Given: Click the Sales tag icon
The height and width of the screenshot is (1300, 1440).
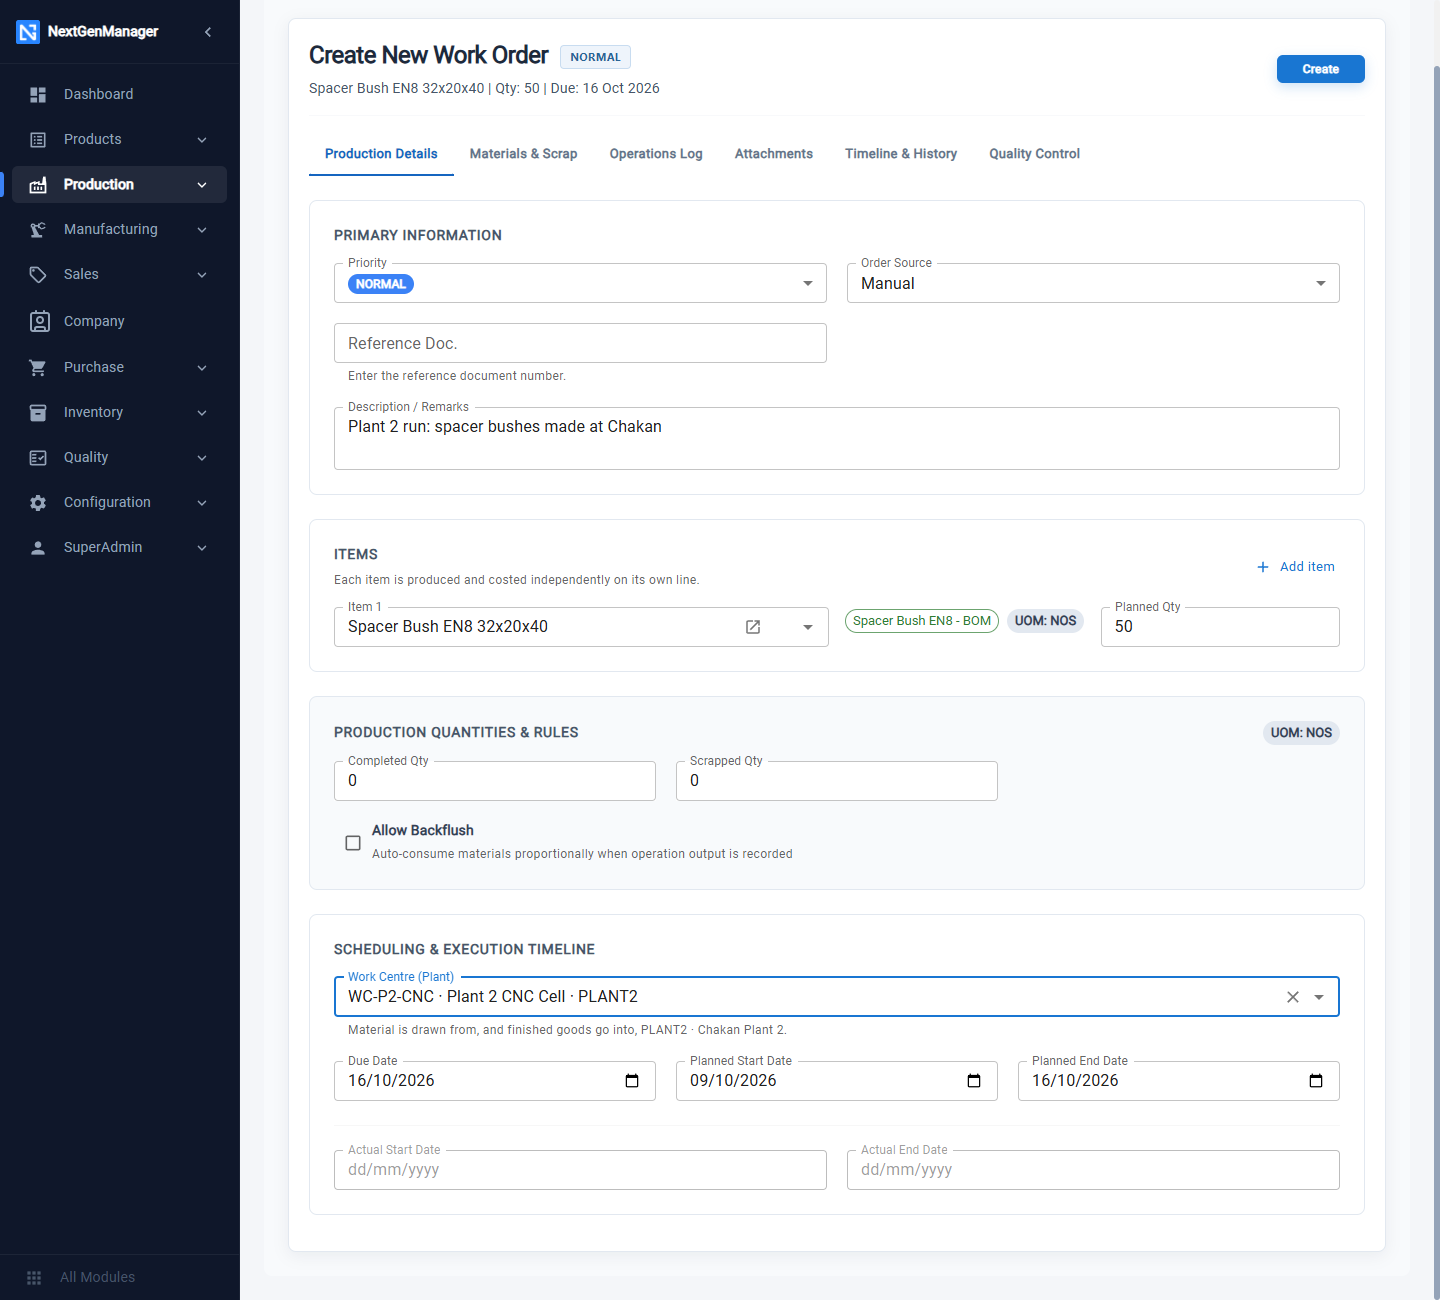Looking at the screenshot, I should [38, 274].
